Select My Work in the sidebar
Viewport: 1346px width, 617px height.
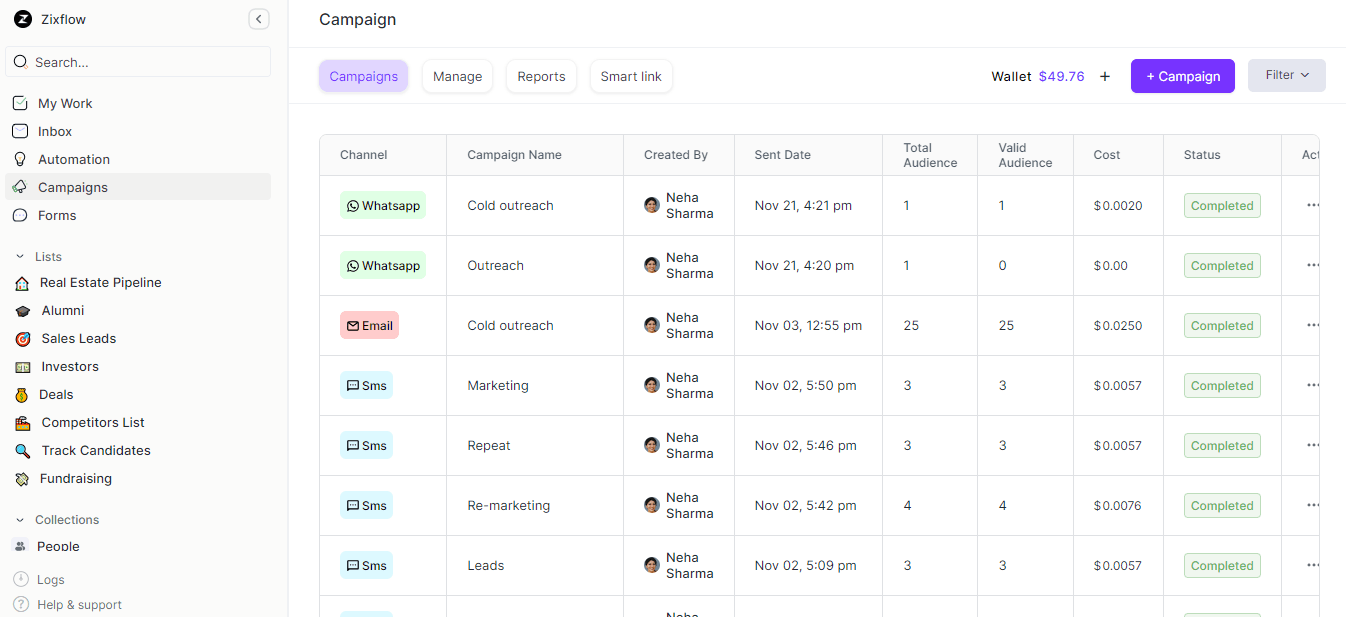click(x=64, y=103)
